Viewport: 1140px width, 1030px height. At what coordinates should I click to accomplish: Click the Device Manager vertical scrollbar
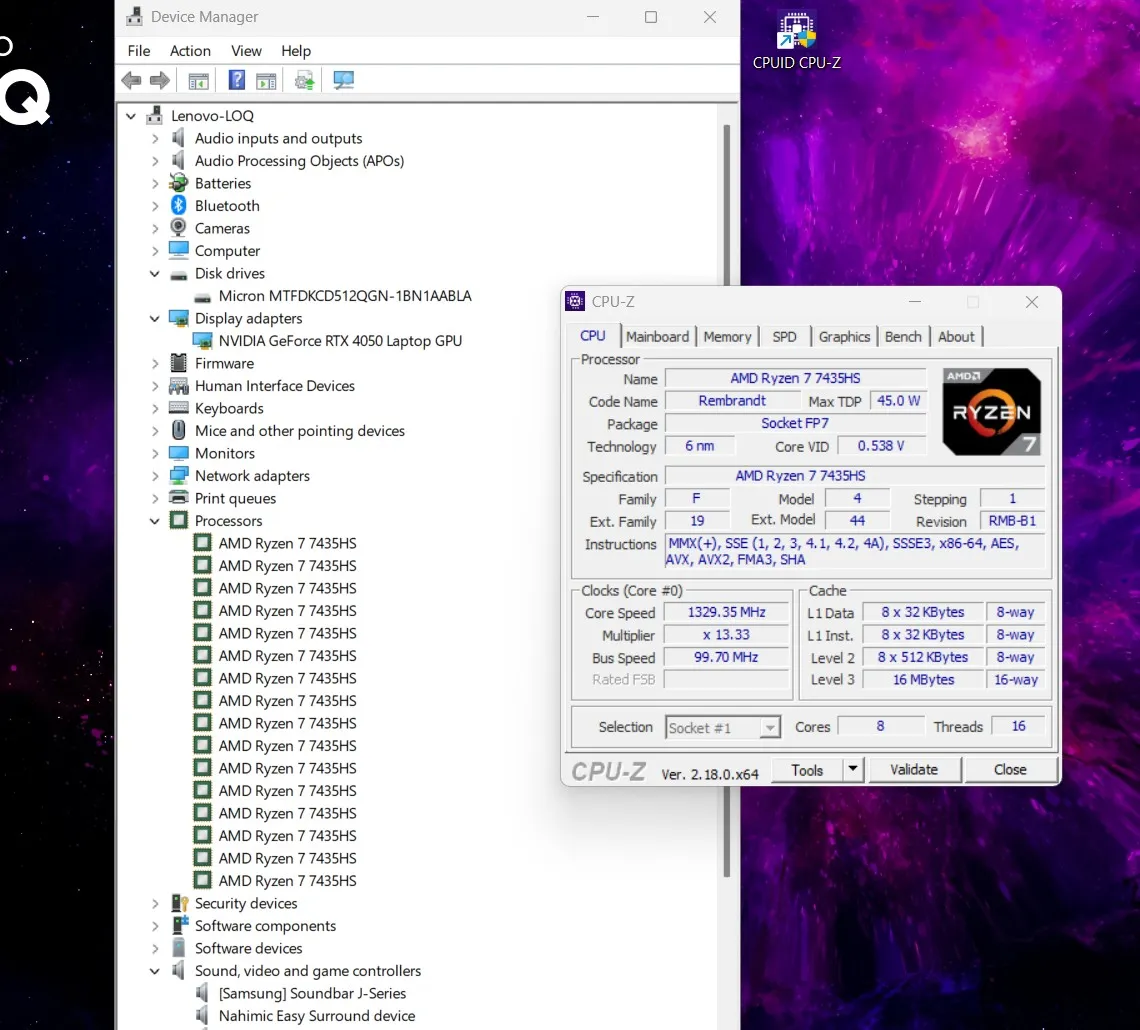727,500
